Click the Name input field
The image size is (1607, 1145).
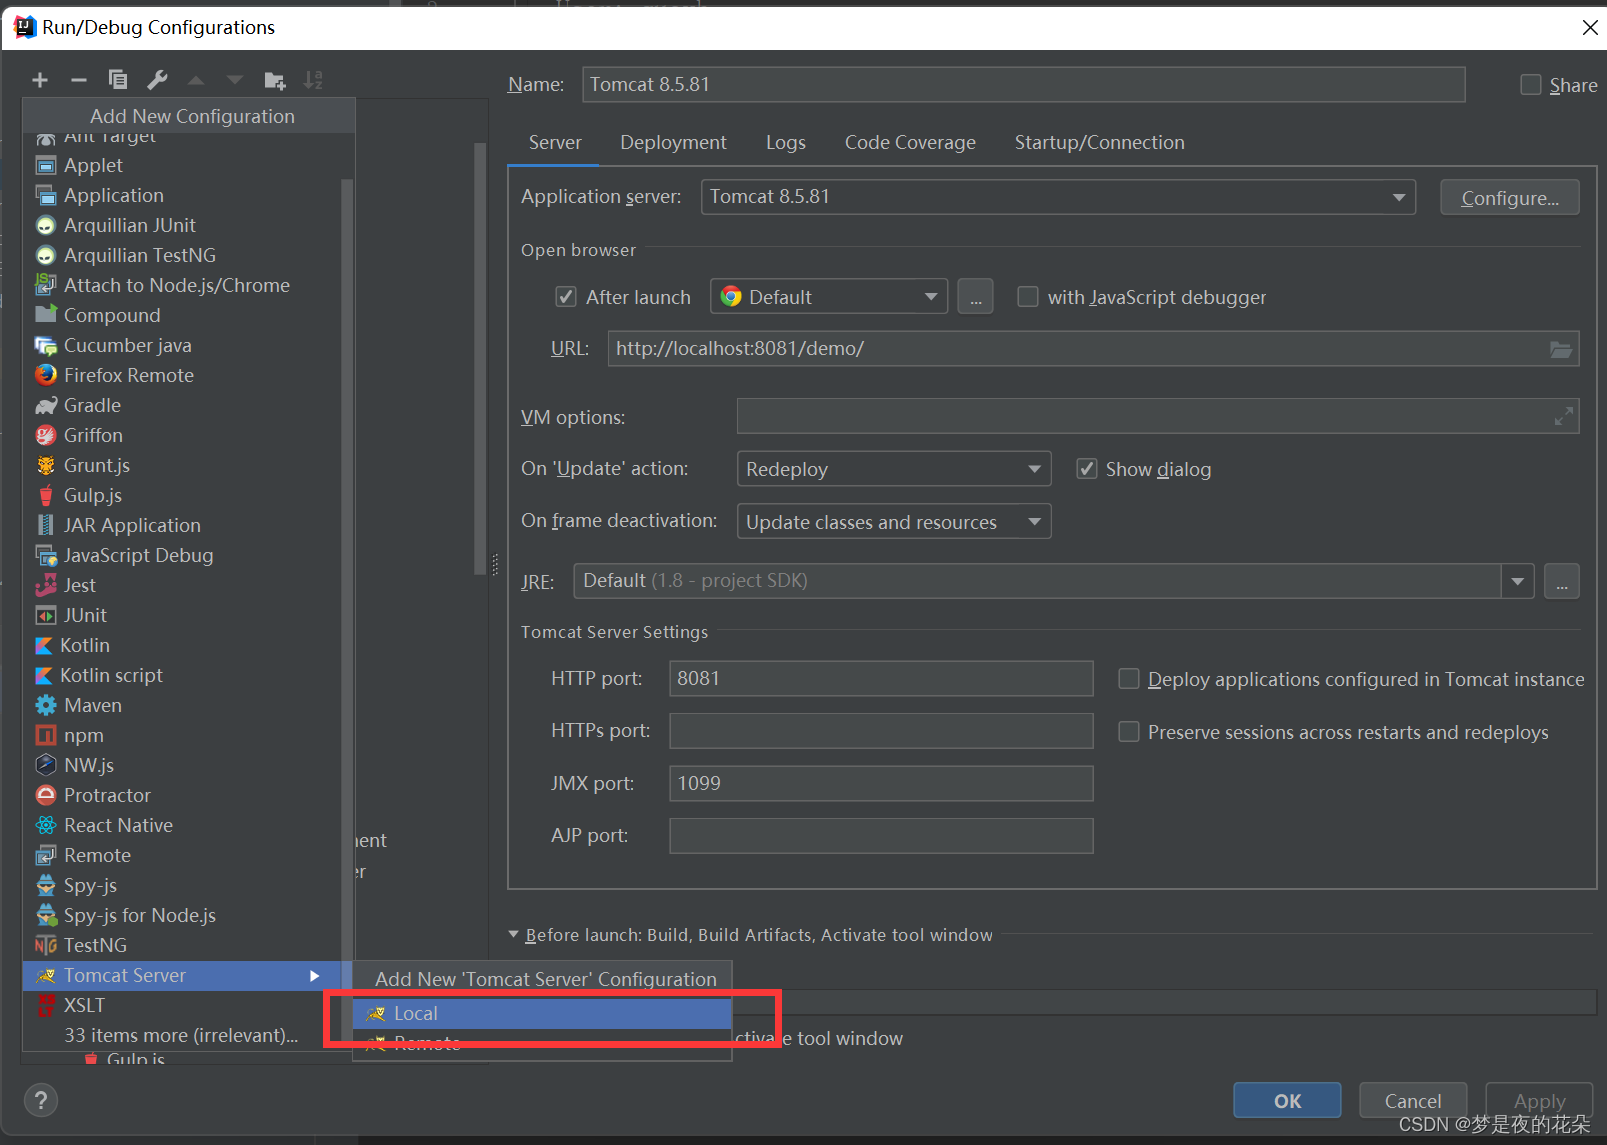(1024, 85)
